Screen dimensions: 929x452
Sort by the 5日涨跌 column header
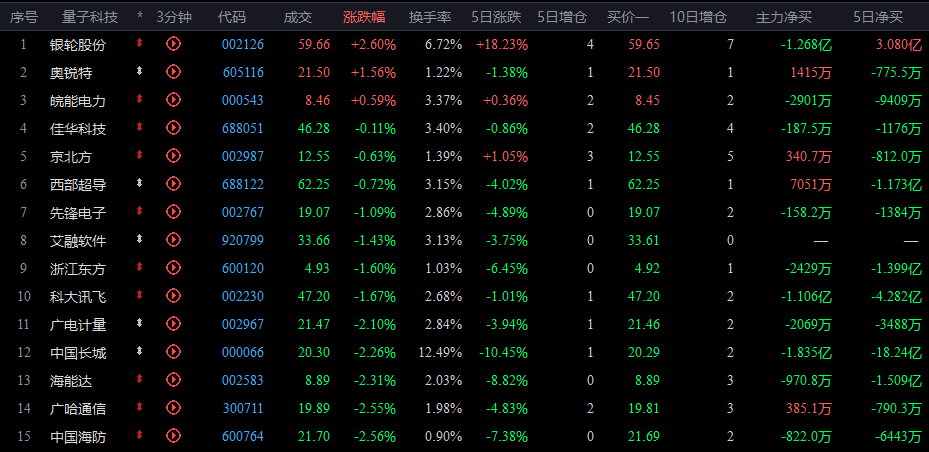[496, 17]
